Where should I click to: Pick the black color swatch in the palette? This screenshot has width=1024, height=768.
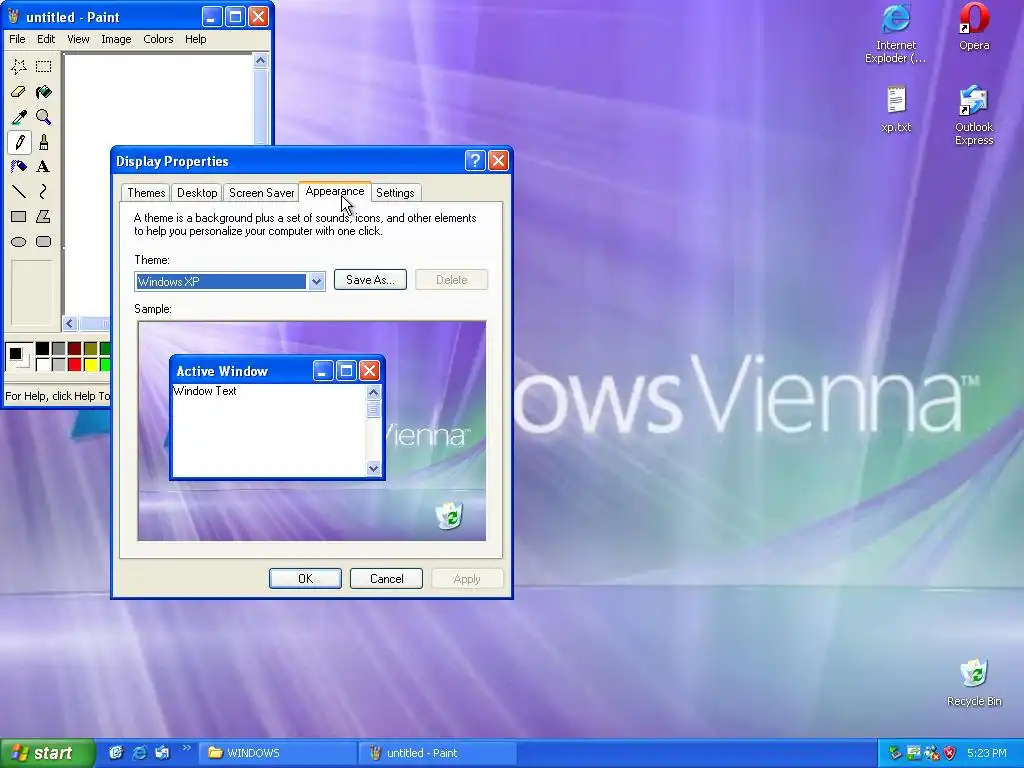click(x=42, y=349)
